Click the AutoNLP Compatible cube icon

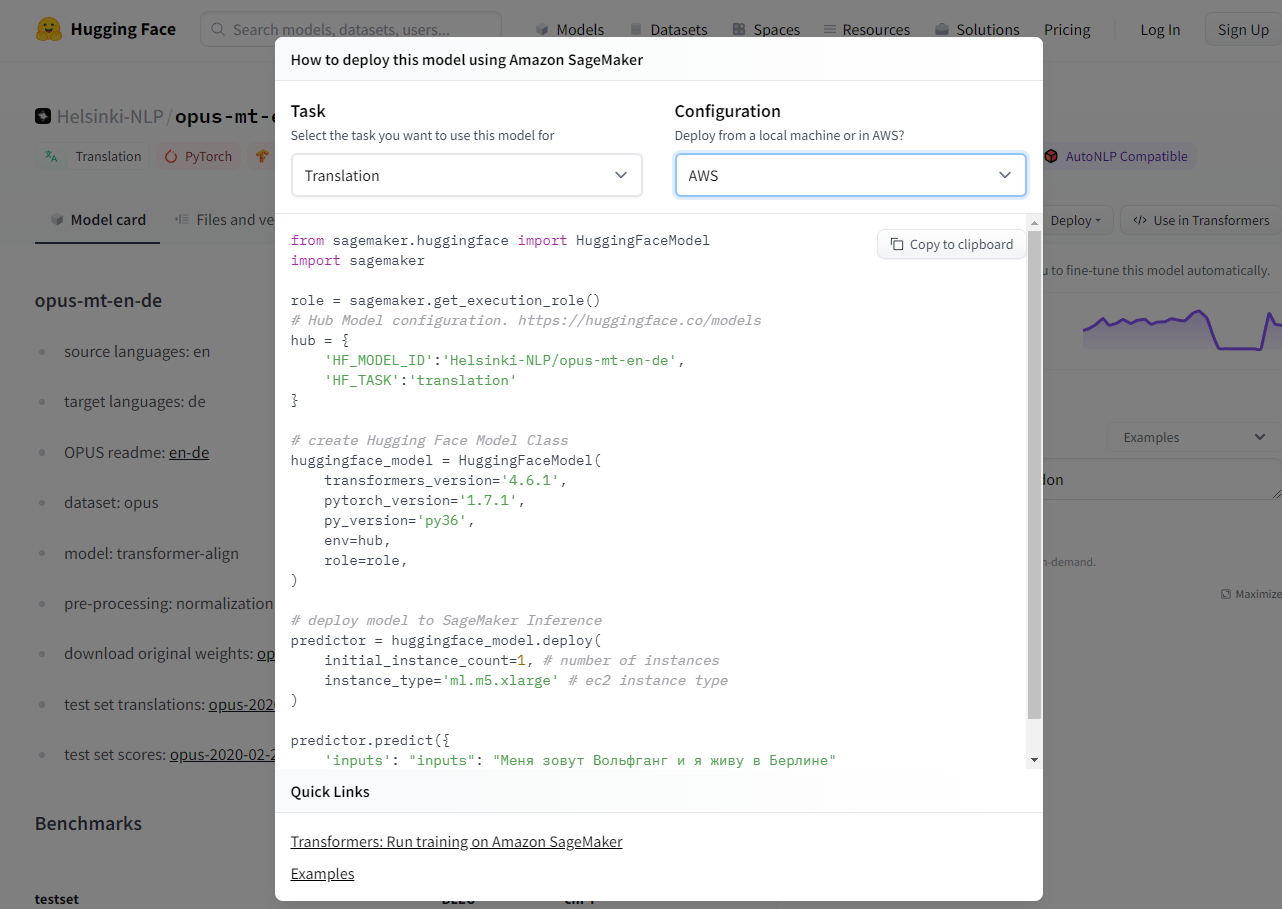1051,156
